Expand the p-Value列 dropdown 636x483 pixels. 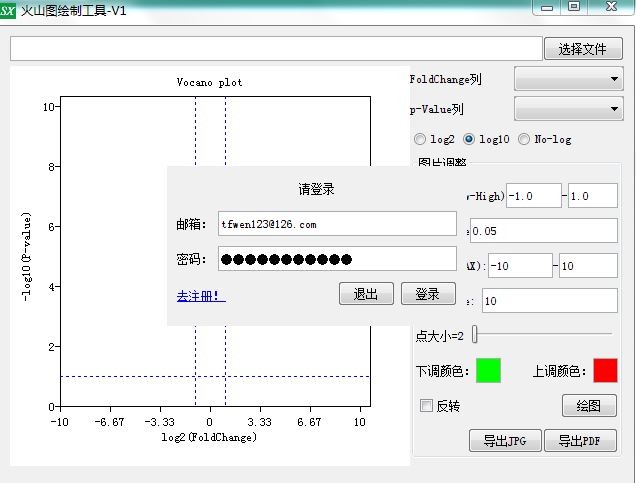click(x=568, y=108)
